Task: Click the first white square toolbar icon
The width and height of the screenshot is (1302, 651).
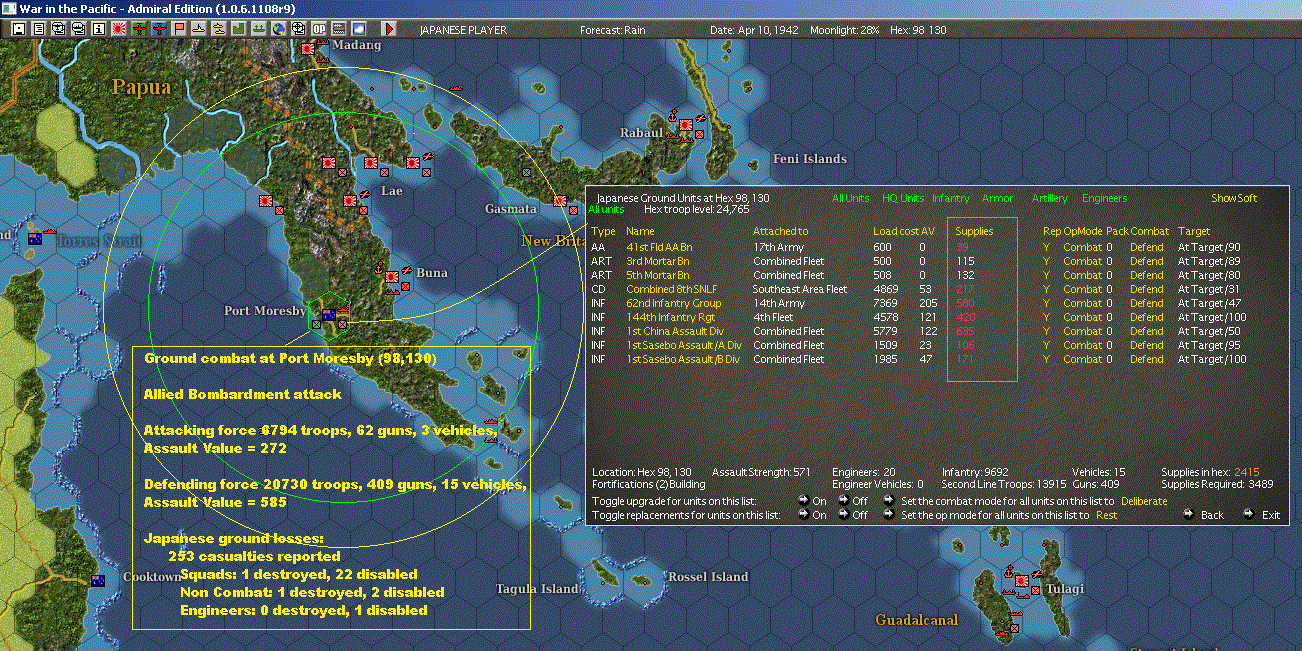Action: pyautogui.click(x=19, y=29)
